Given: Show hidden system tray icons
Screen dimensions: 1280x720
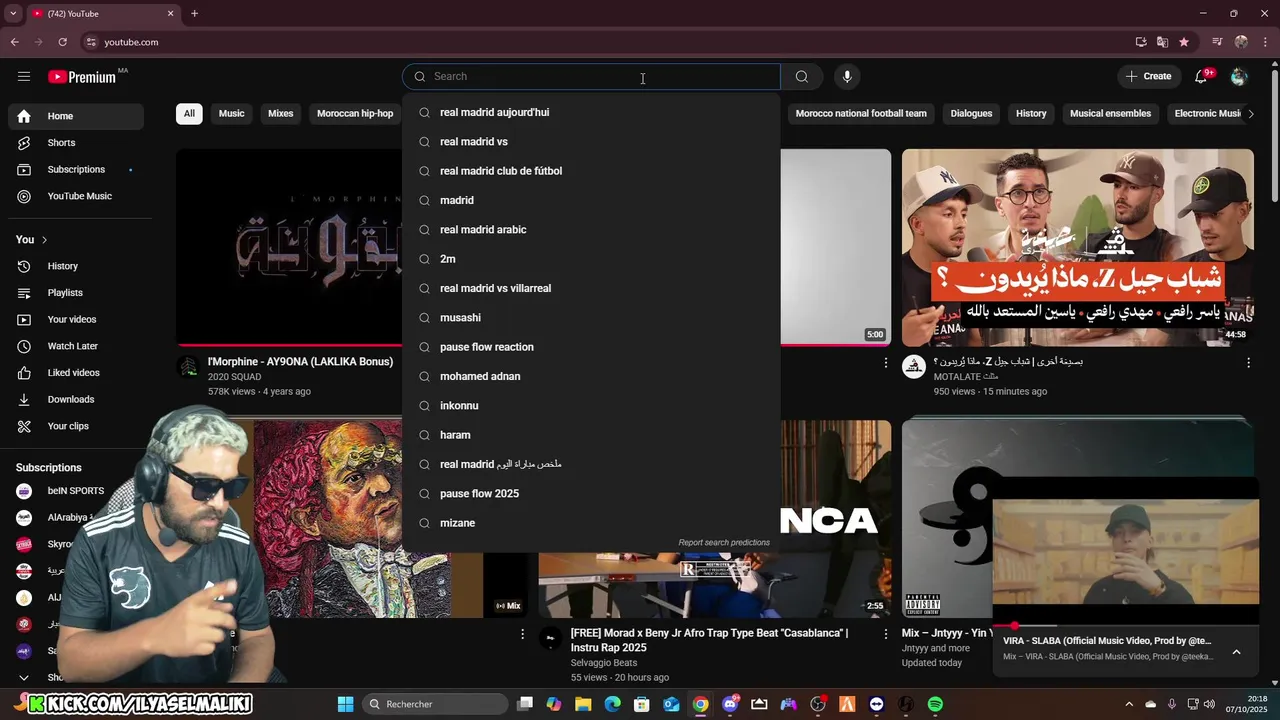Looking at the screenshot, I should (x=1129, y=704).
